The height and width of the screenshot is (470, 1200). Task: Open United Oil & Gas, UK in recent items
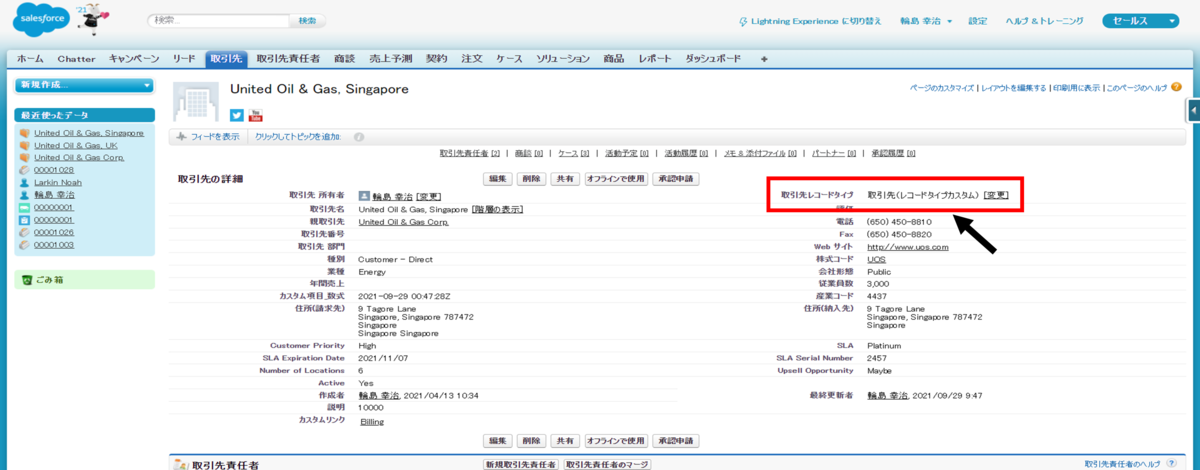(75, 145)
